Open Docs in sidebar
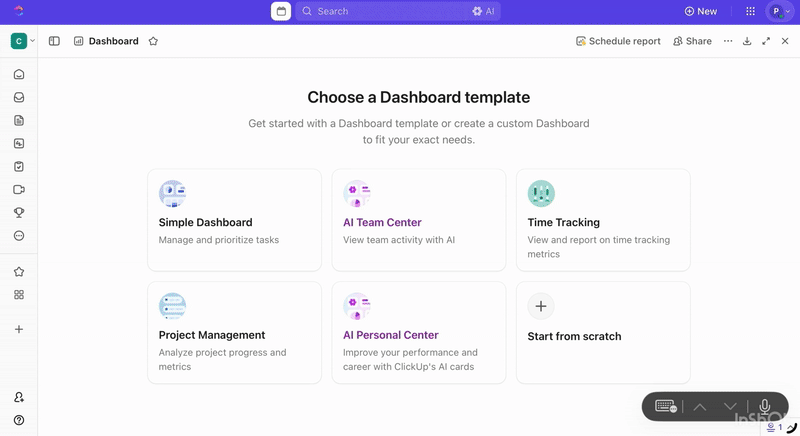Image resolution: width=800 pixels, height=436 pixels. [x=19, y=120]
